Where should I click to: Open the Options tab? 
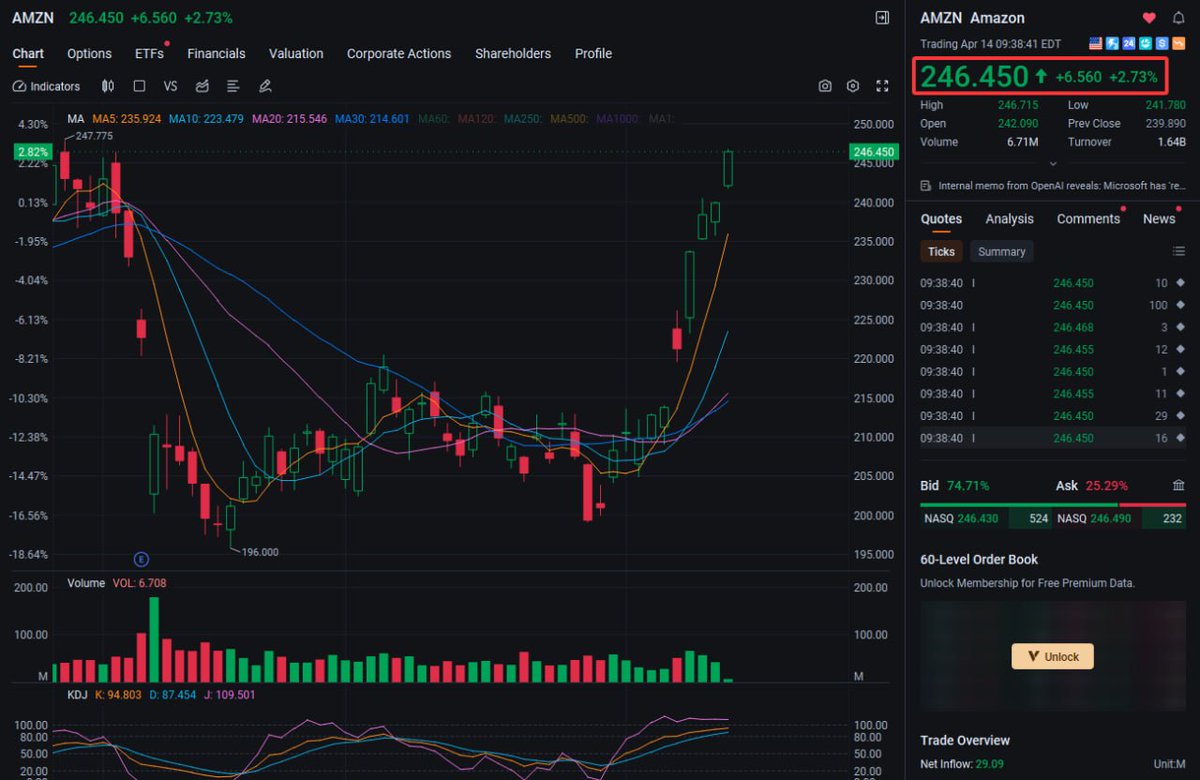(x=89, y=54)
